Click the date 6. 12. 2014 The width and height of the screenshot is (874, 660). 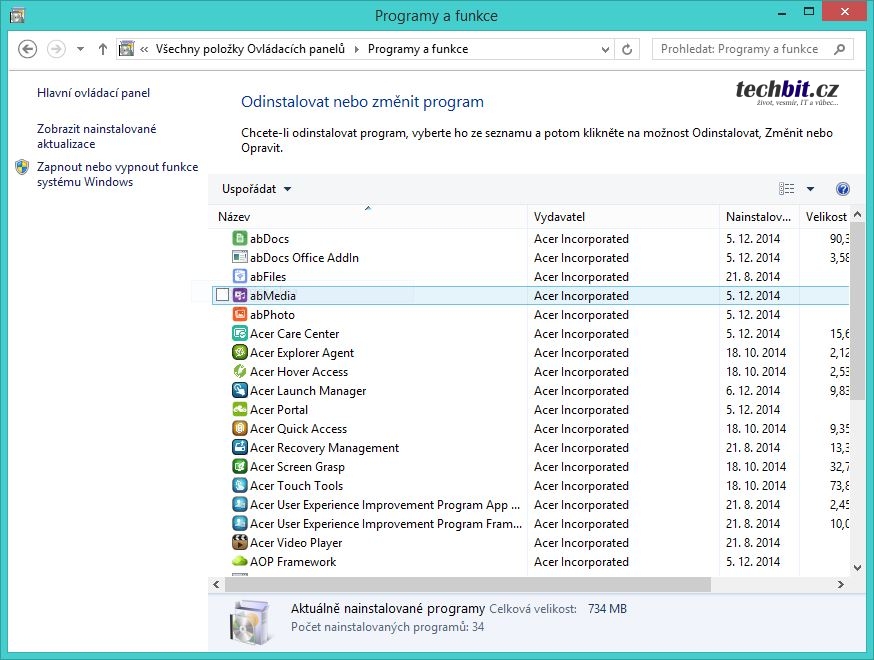(x=752, y=391)
